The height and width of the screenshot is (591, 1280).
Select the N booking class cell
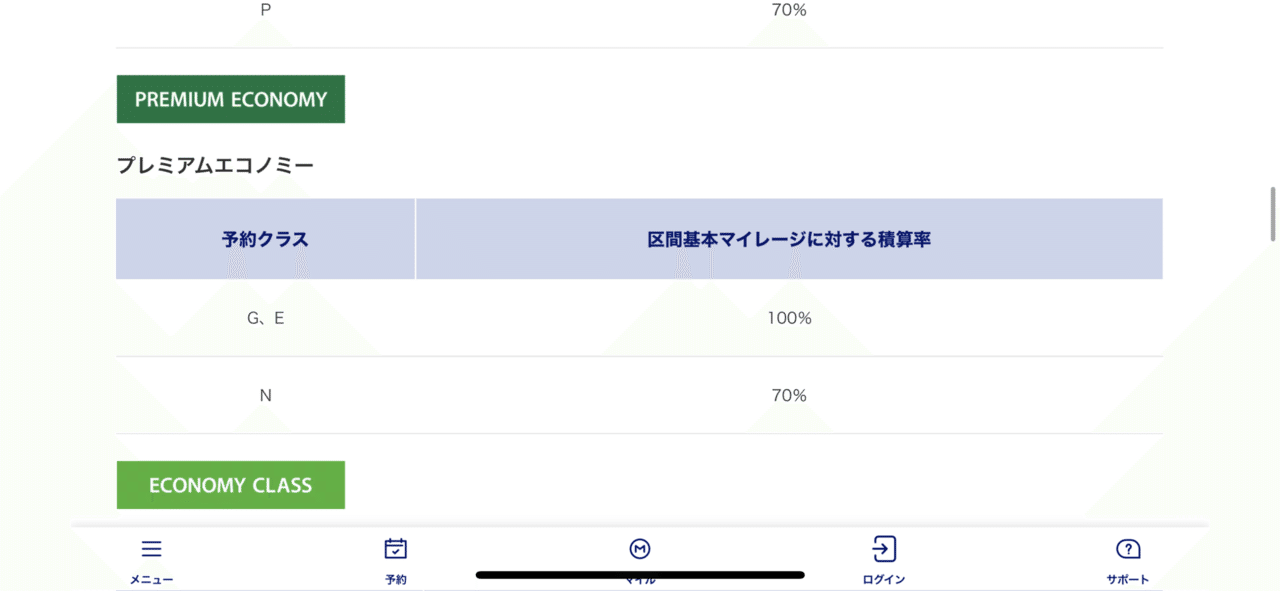(x=265, y=395)
